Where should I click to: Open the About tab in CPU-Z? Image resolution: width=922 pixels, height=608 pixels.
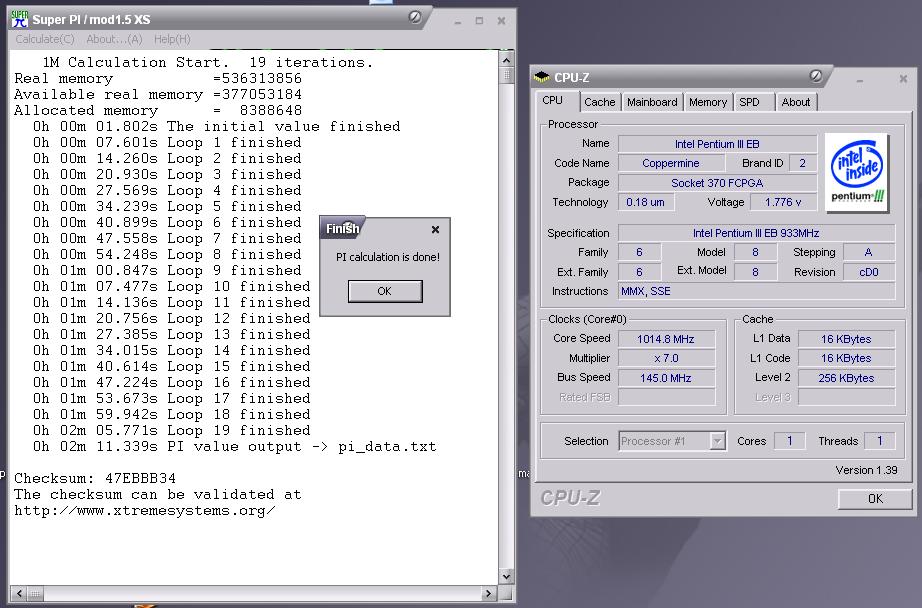click(796, 102)
